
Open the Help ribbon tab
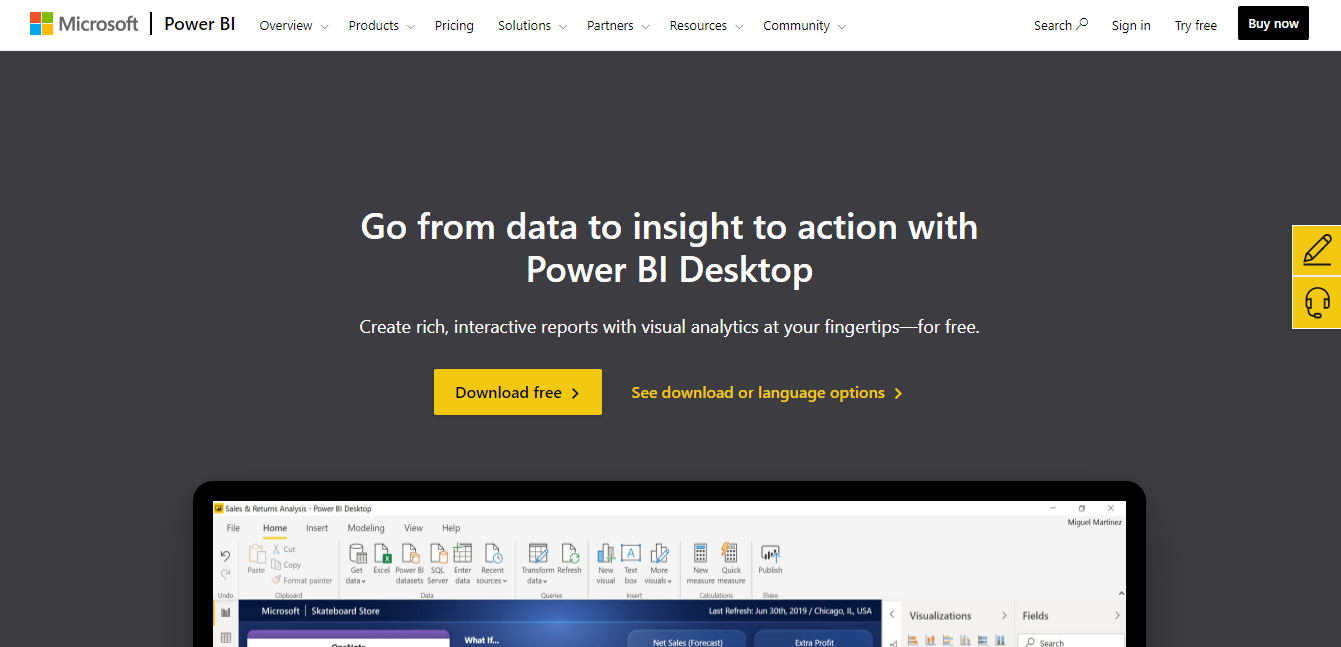pyautogui.click(x=451, y=528)
